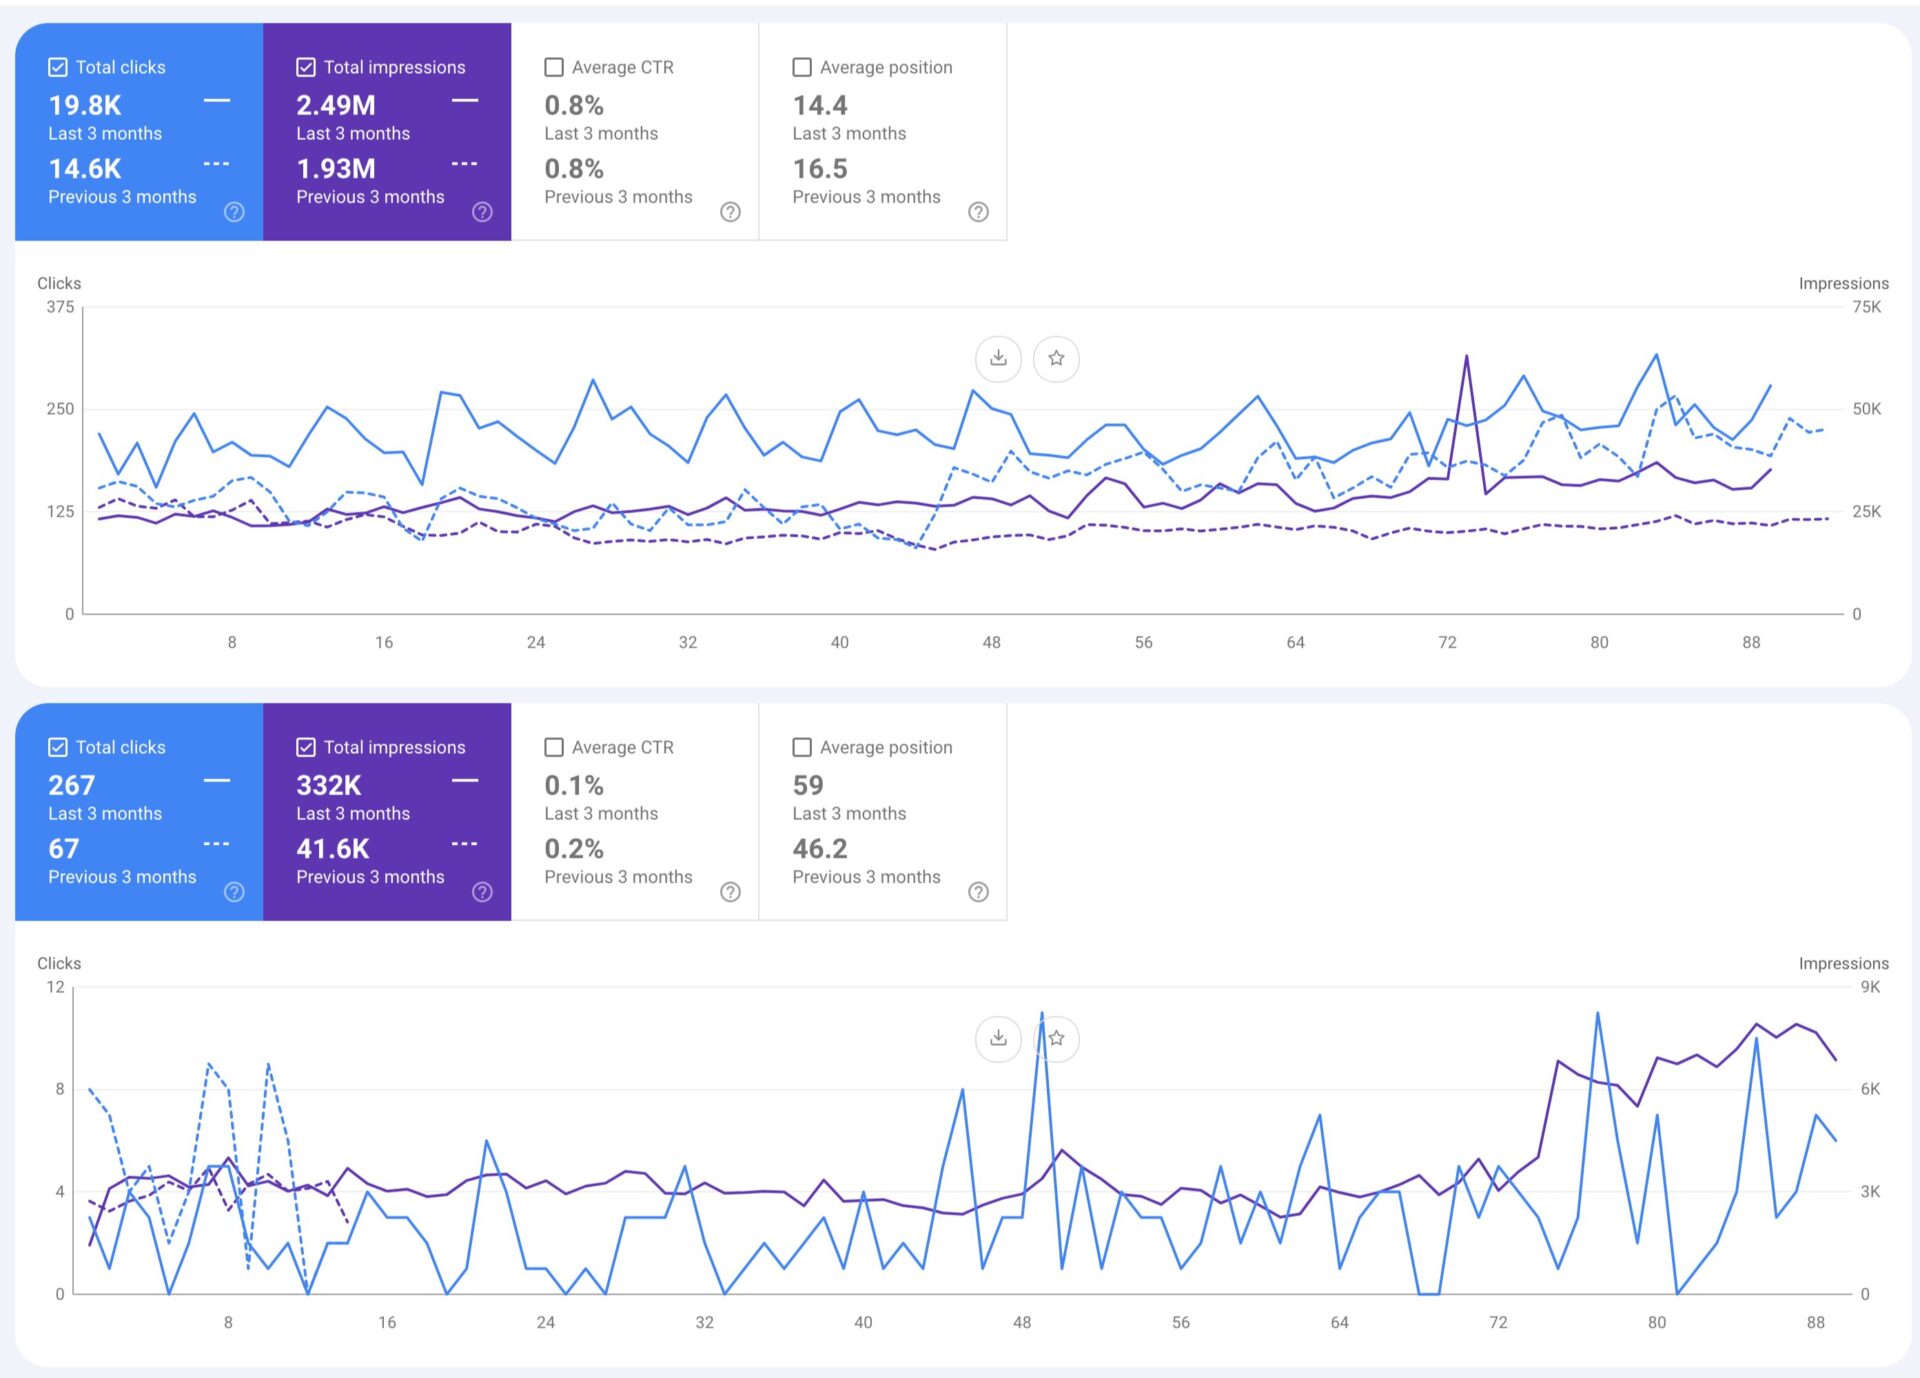The width and height of the screenshot is (1920, 1378).
Task: Uncheck Total clicks in the top report
Action: point(57,67)
